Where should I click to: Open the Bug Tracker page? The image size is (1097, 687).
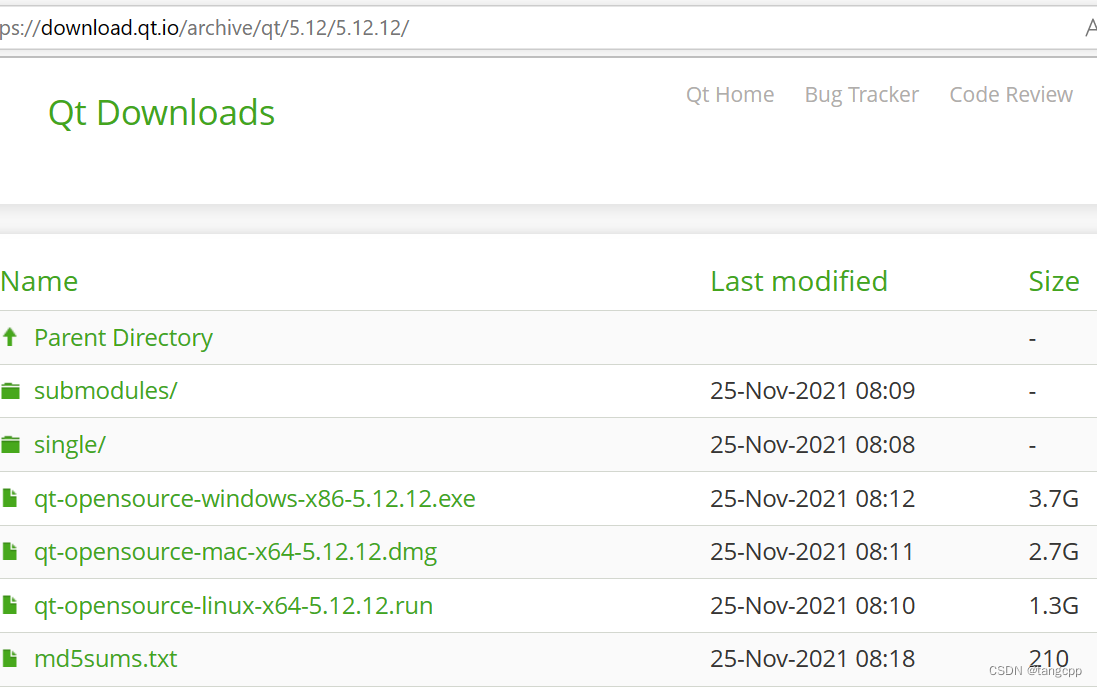coord(861,94)
